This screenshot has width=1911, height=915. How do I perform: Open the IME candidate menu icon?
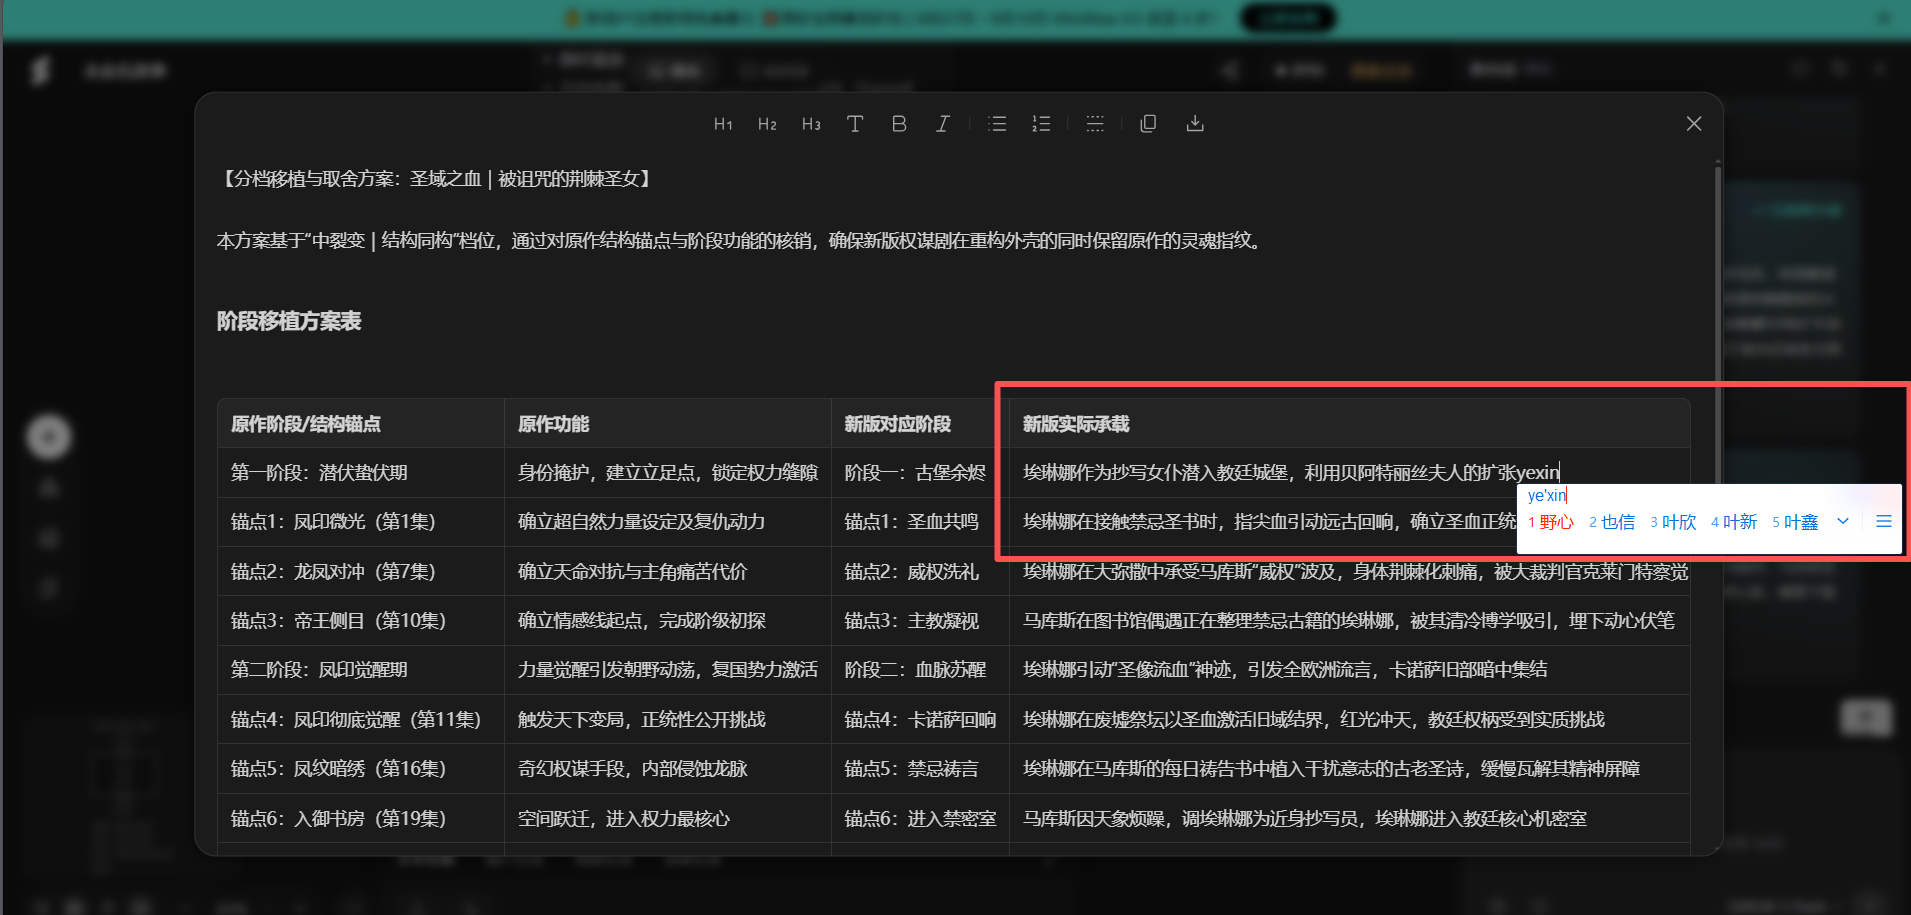pyautogui.click(x=1884, y=521)
